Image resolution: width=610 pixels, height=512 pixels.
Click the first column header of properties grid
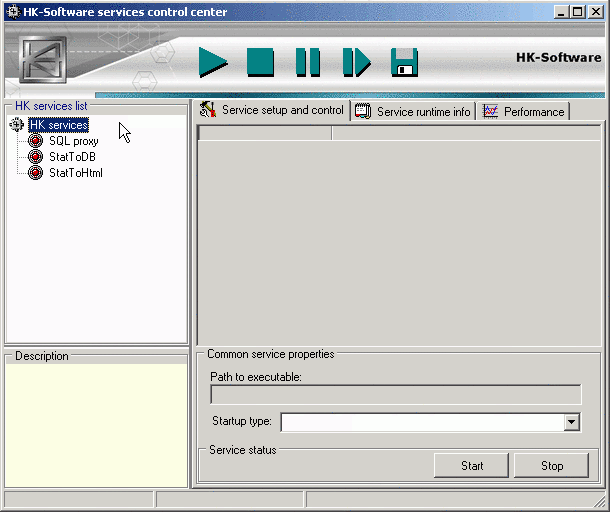click(265, 133)
